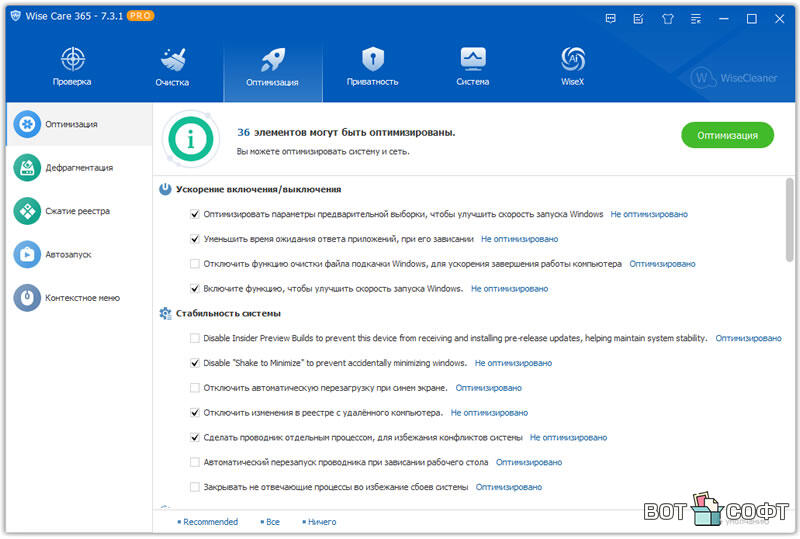Switch to Сжатие реестра in the sidebar
This screenshot has height=539, width=800.
pos(77,211)
